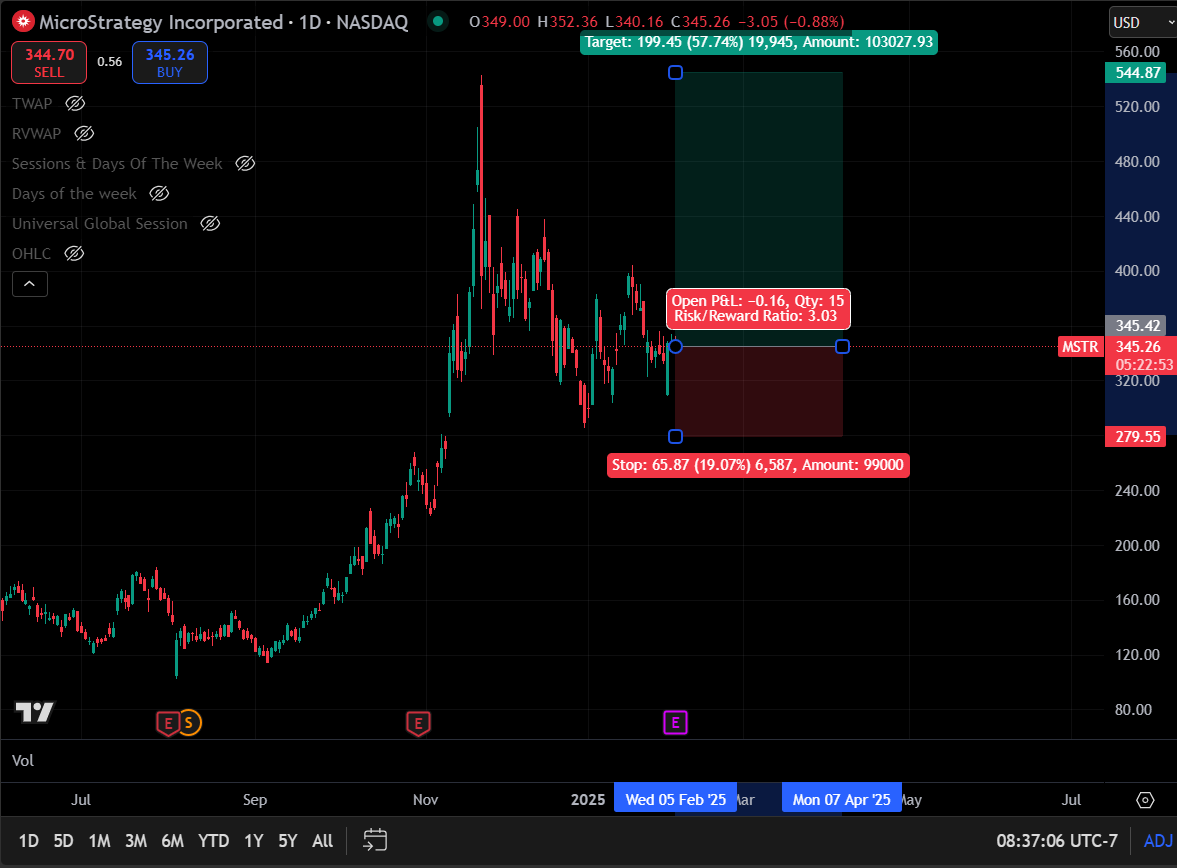1177x868 pixels.
Task: Open the 08:37:06 UTC-7 timezone menu
Action: pos(1056,841)
